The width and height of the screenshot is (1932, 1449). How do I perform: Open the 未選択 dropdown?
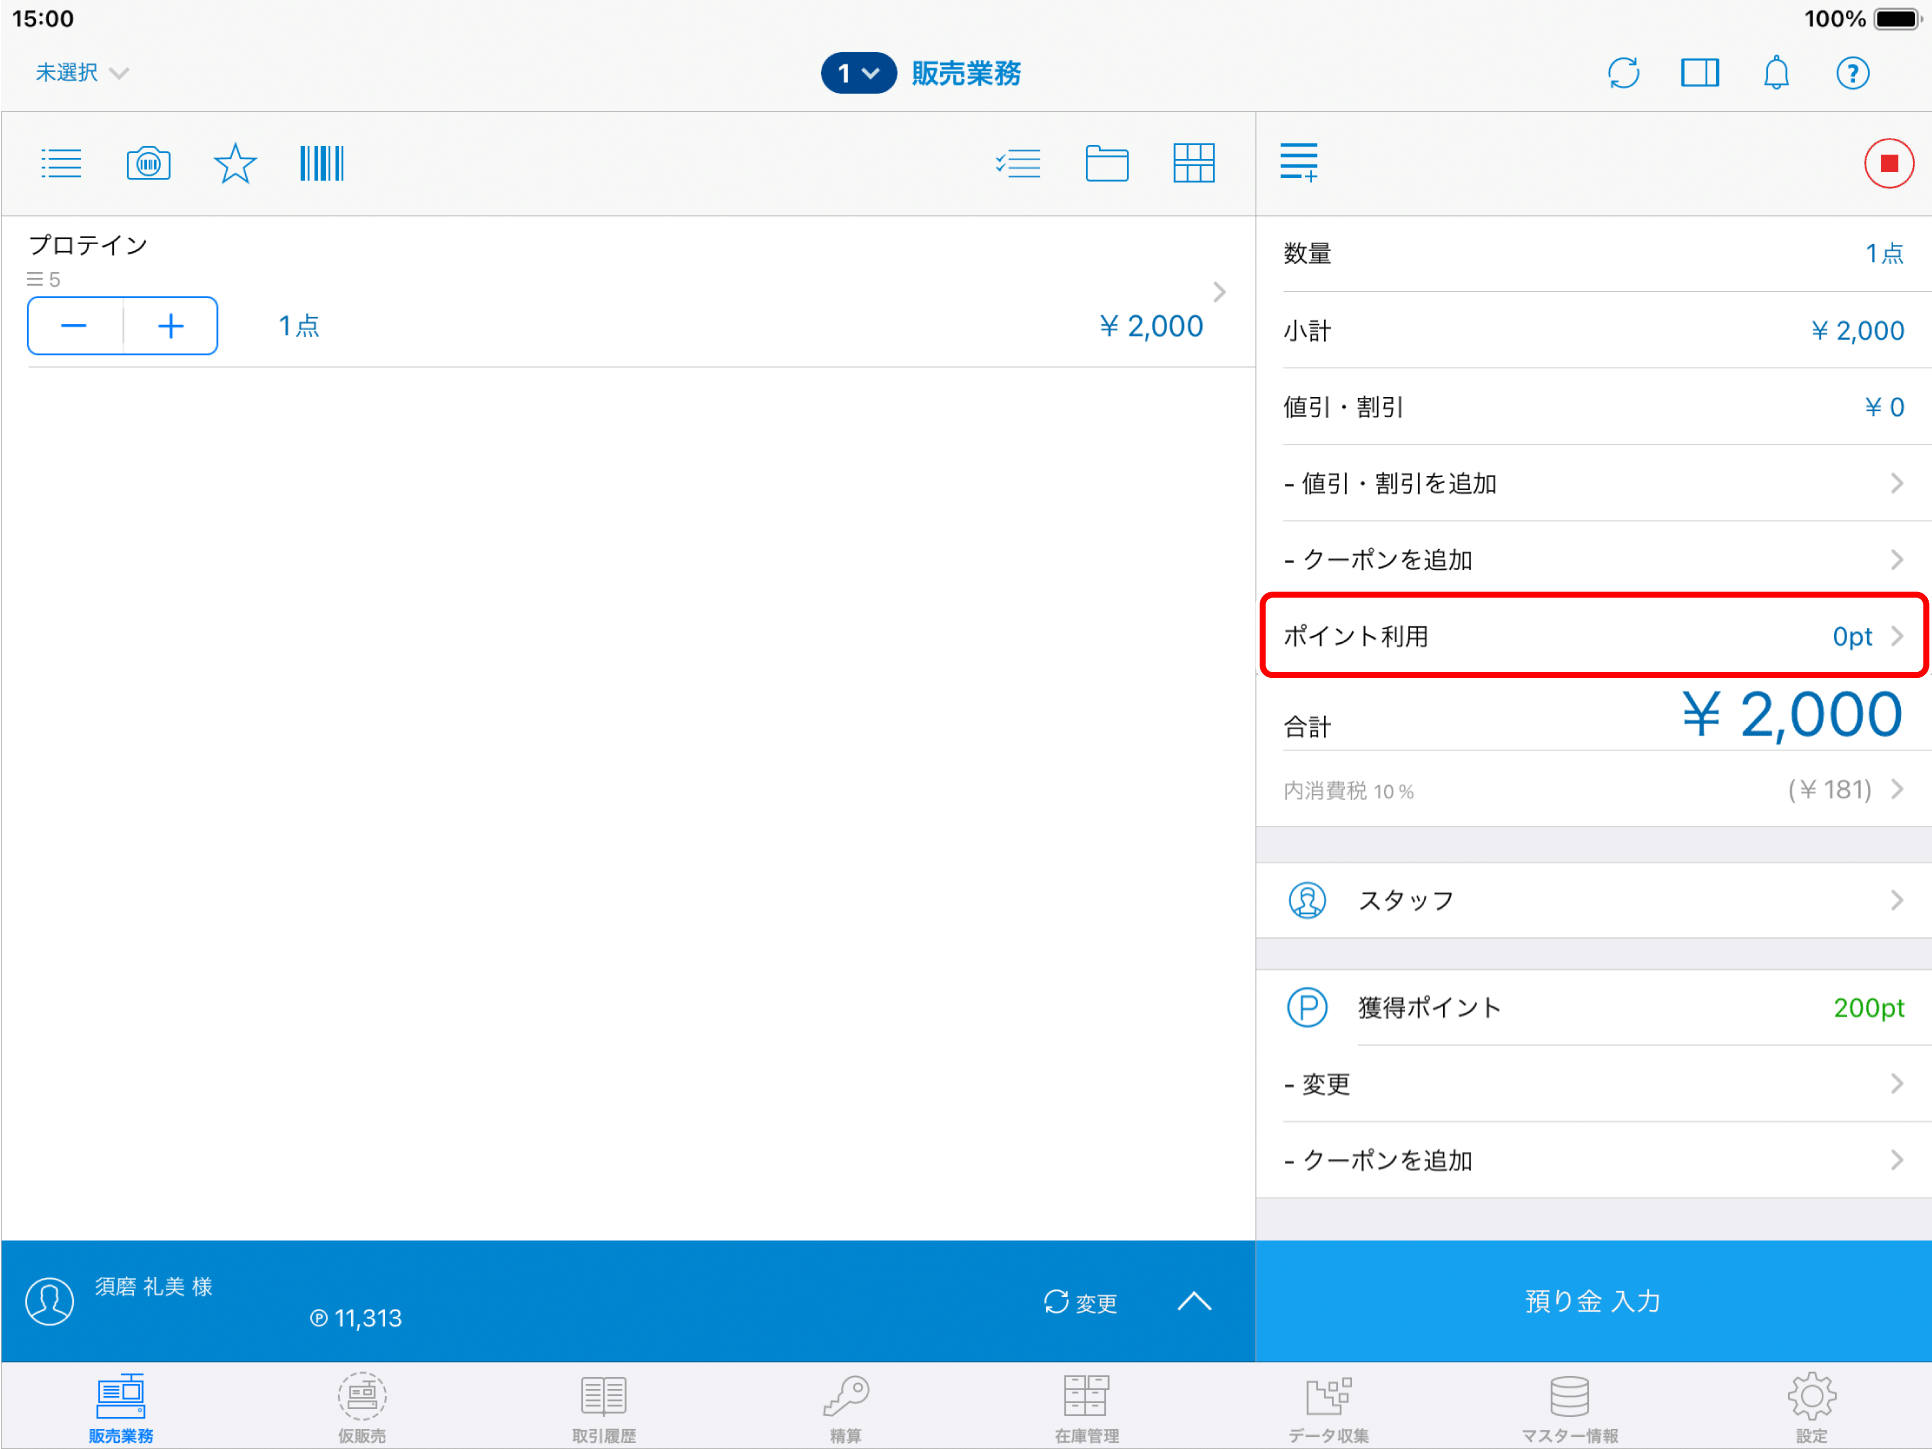click(x=82, y=73)
